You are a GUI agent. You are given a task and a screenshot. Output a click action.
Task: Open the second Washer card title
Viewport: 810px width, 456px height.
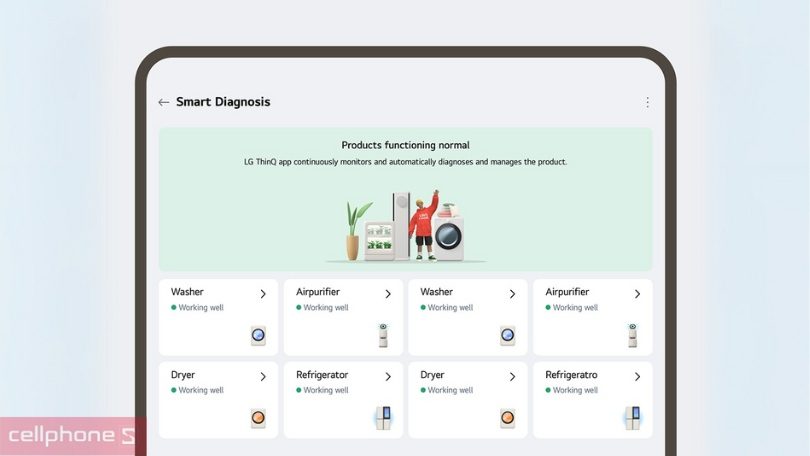coord(437,292)
